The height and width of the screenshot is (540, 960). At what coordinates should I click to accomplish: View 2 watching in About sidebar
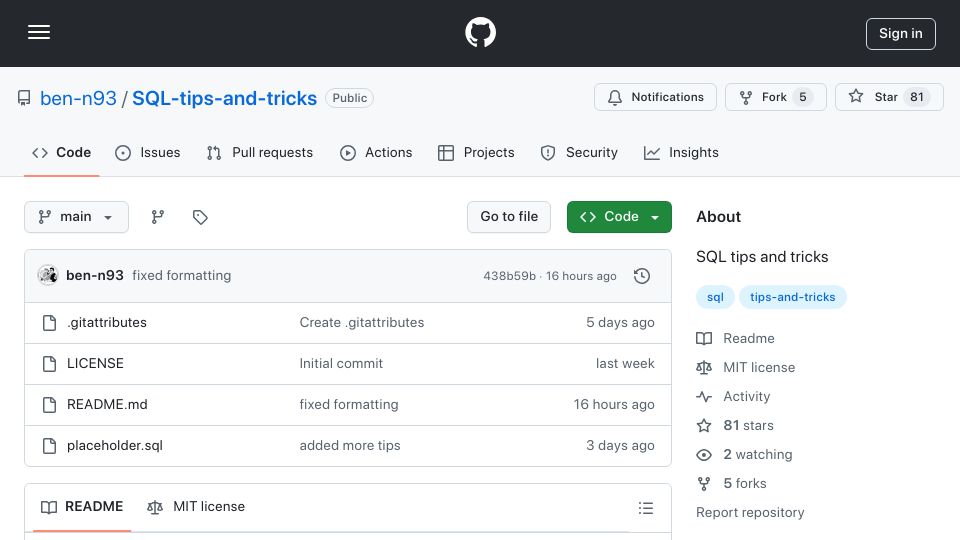744,455
